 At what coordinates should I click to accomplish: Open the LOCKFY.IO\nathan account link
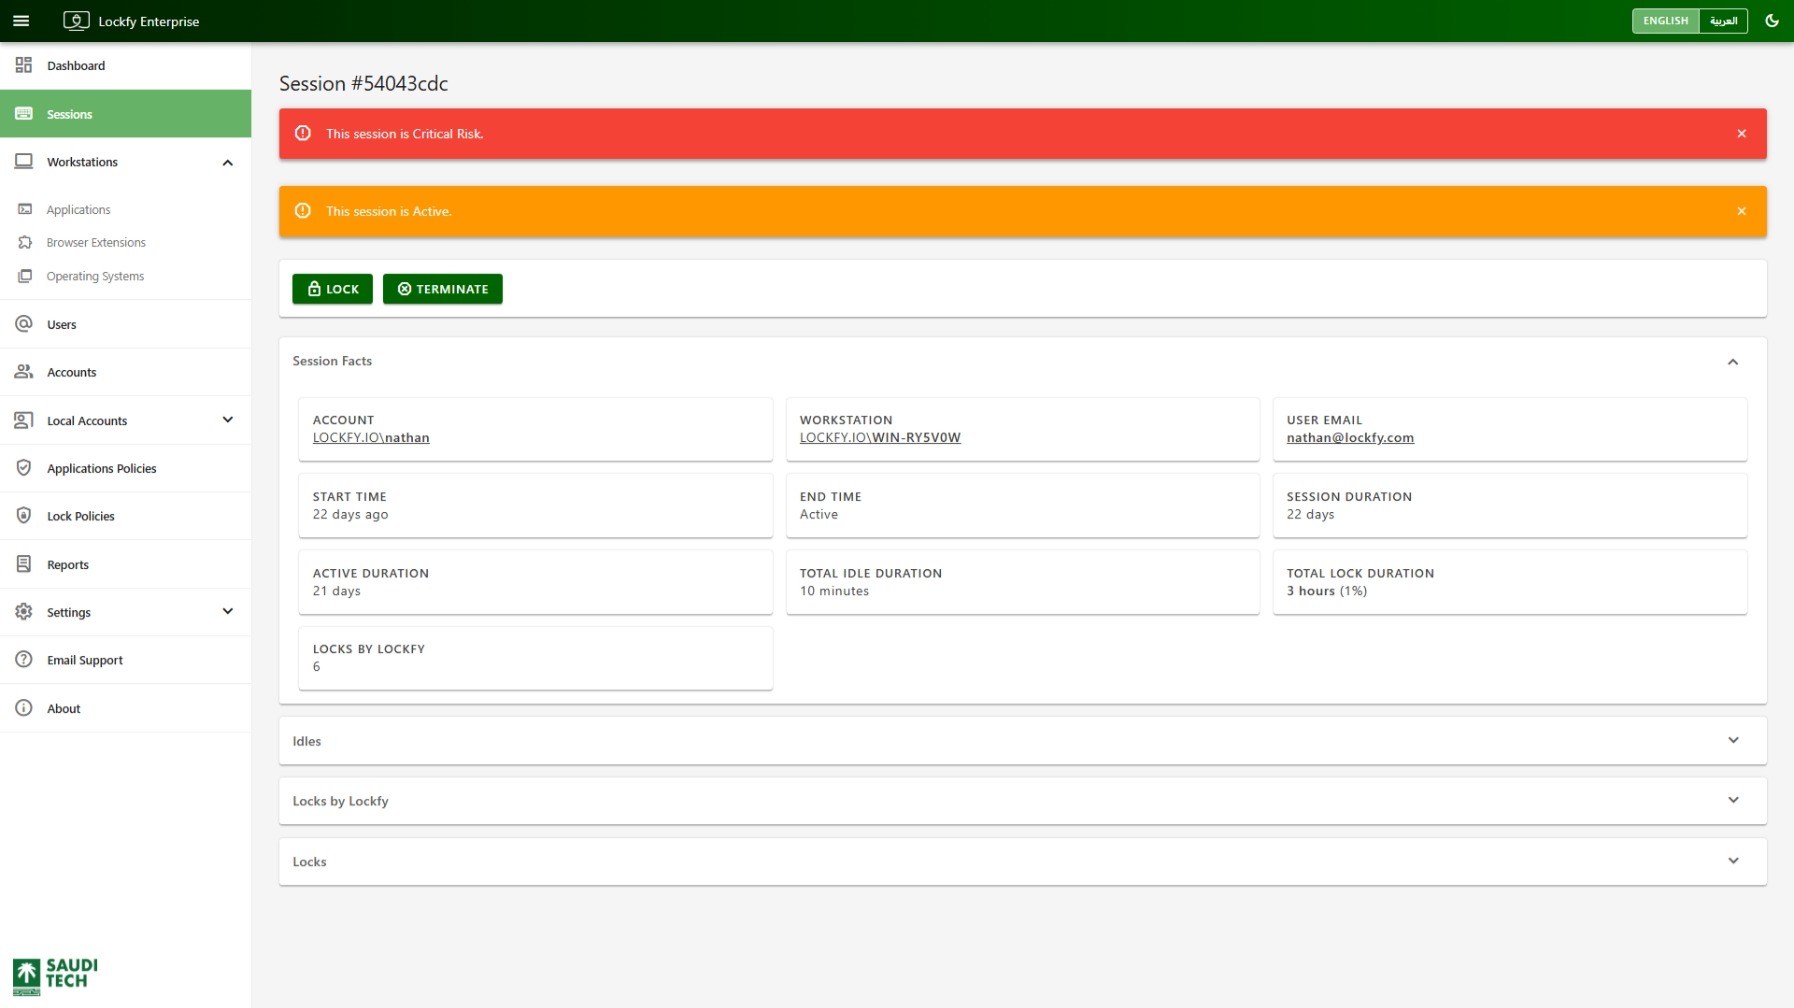click(371, 438)
